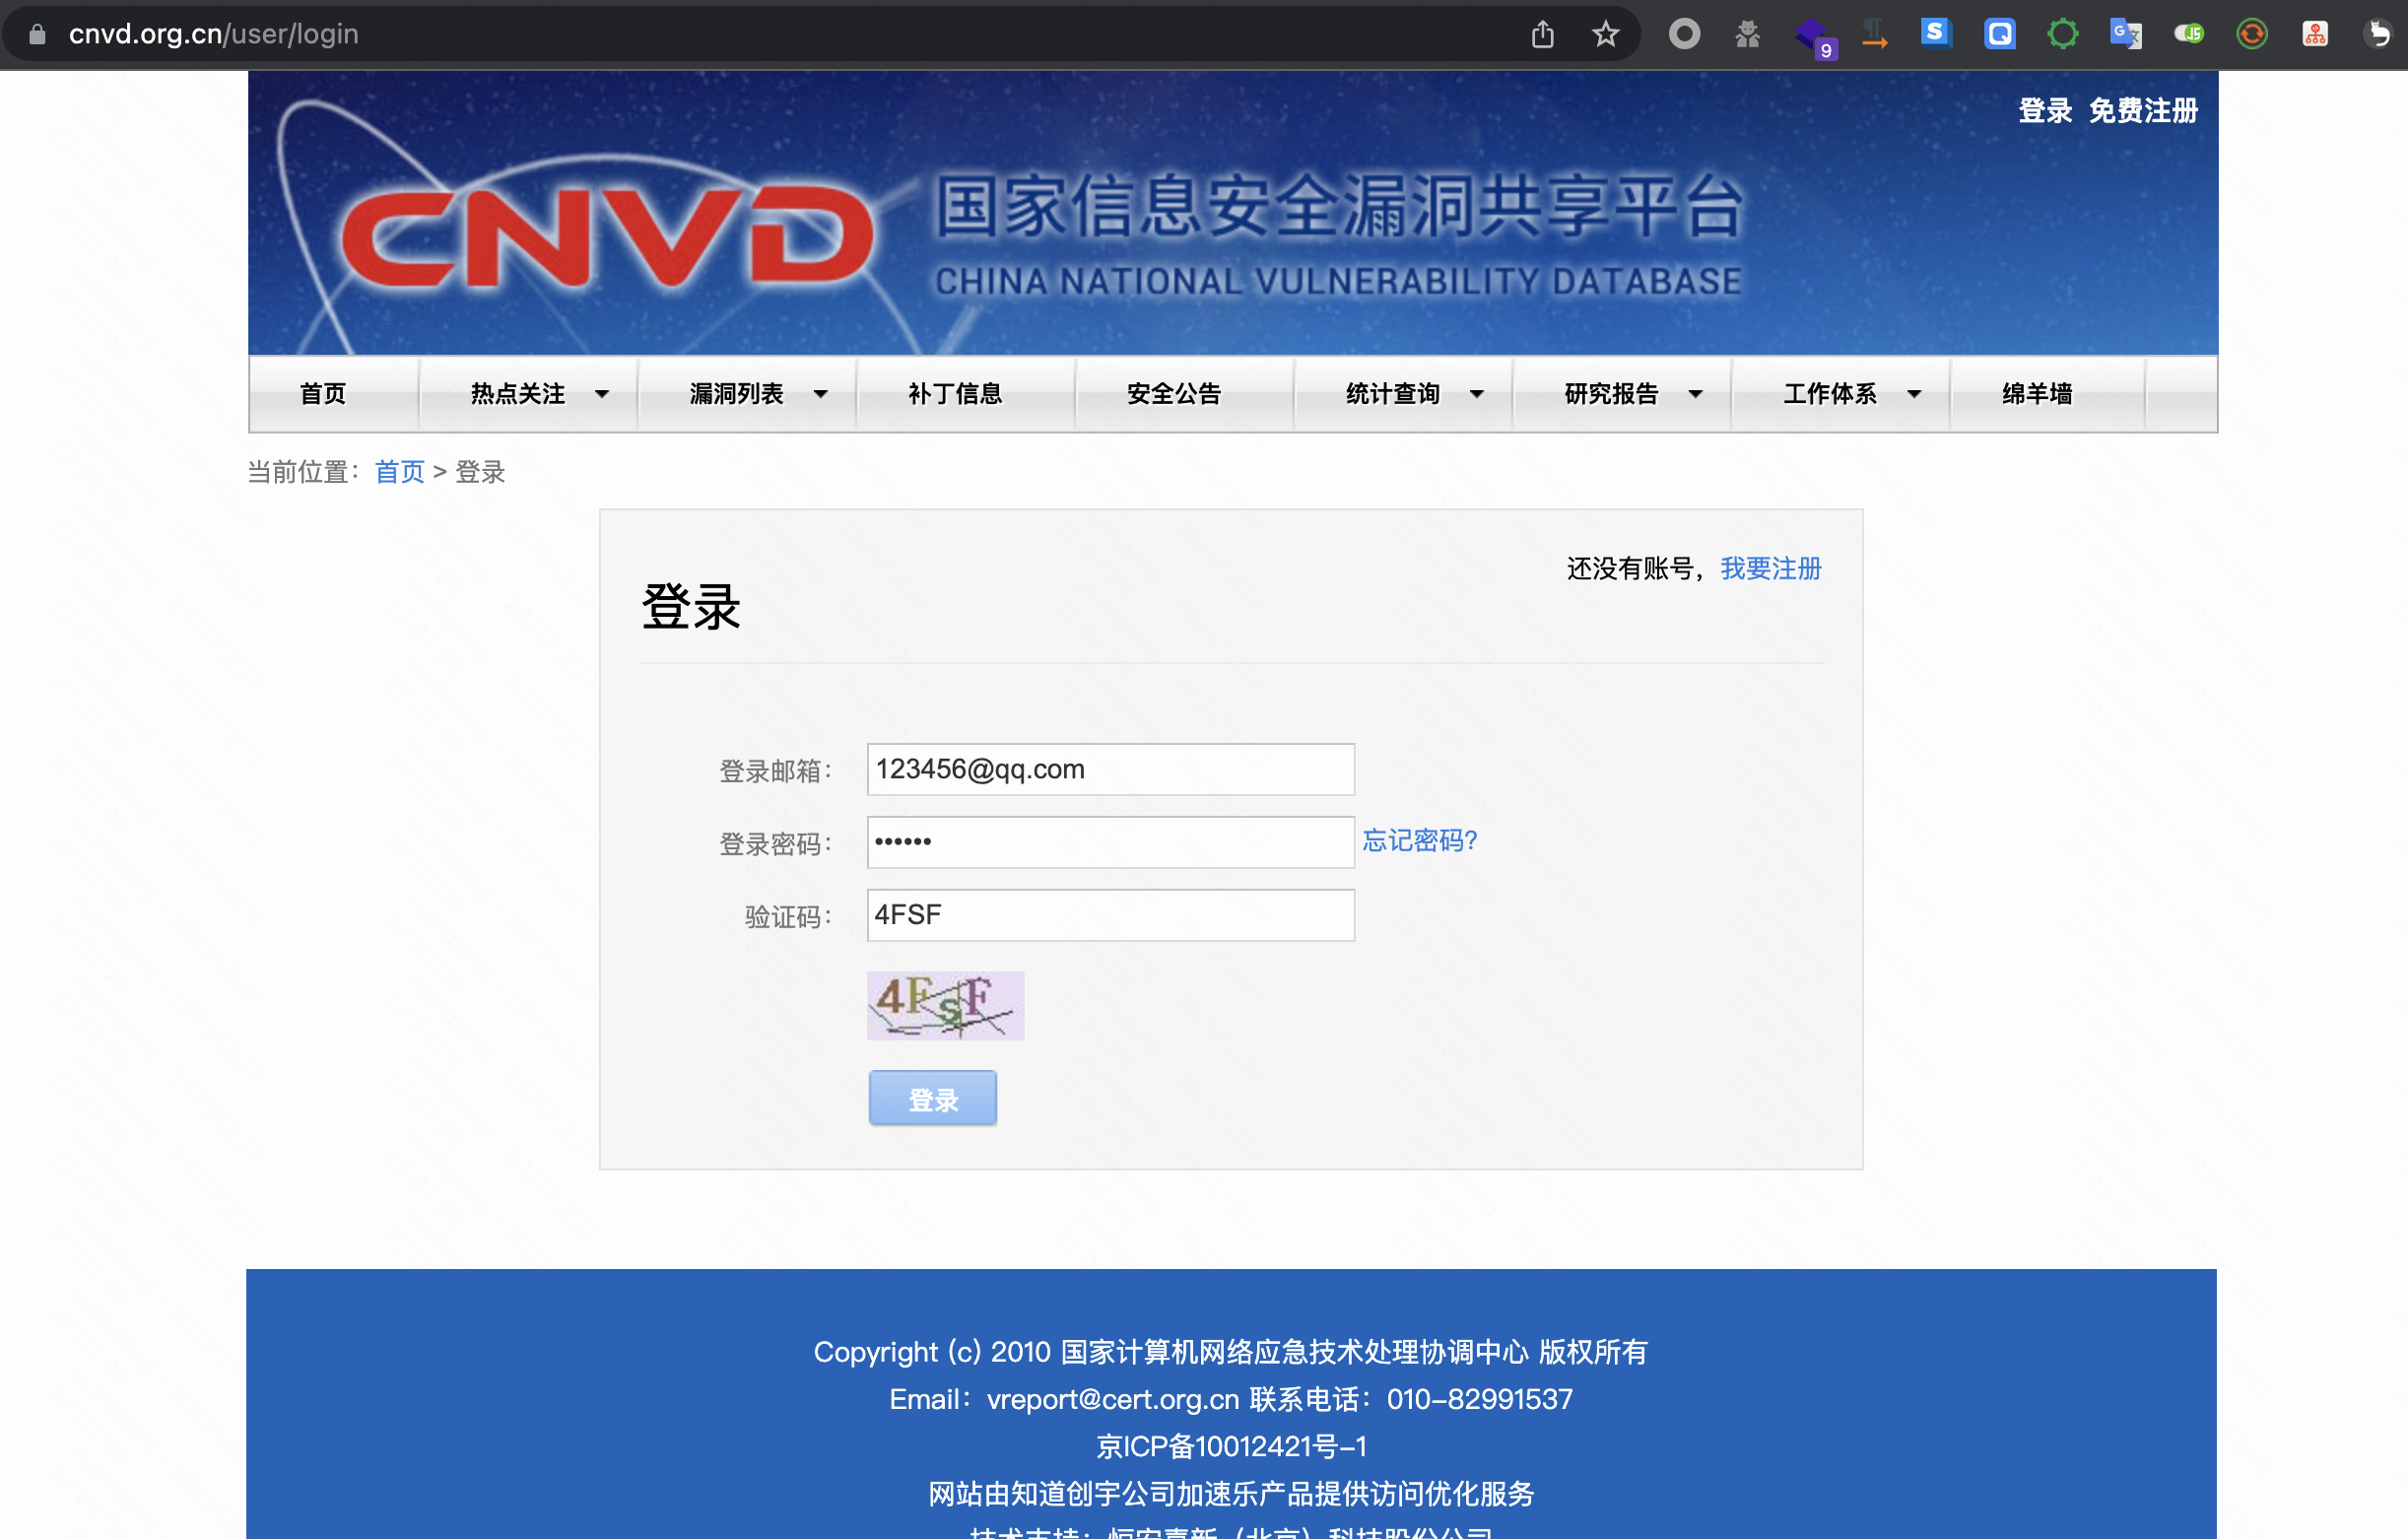2408x1539 pixels.
Task: Click the 忘记密码? link
Action: click(x=1419, y=841)
